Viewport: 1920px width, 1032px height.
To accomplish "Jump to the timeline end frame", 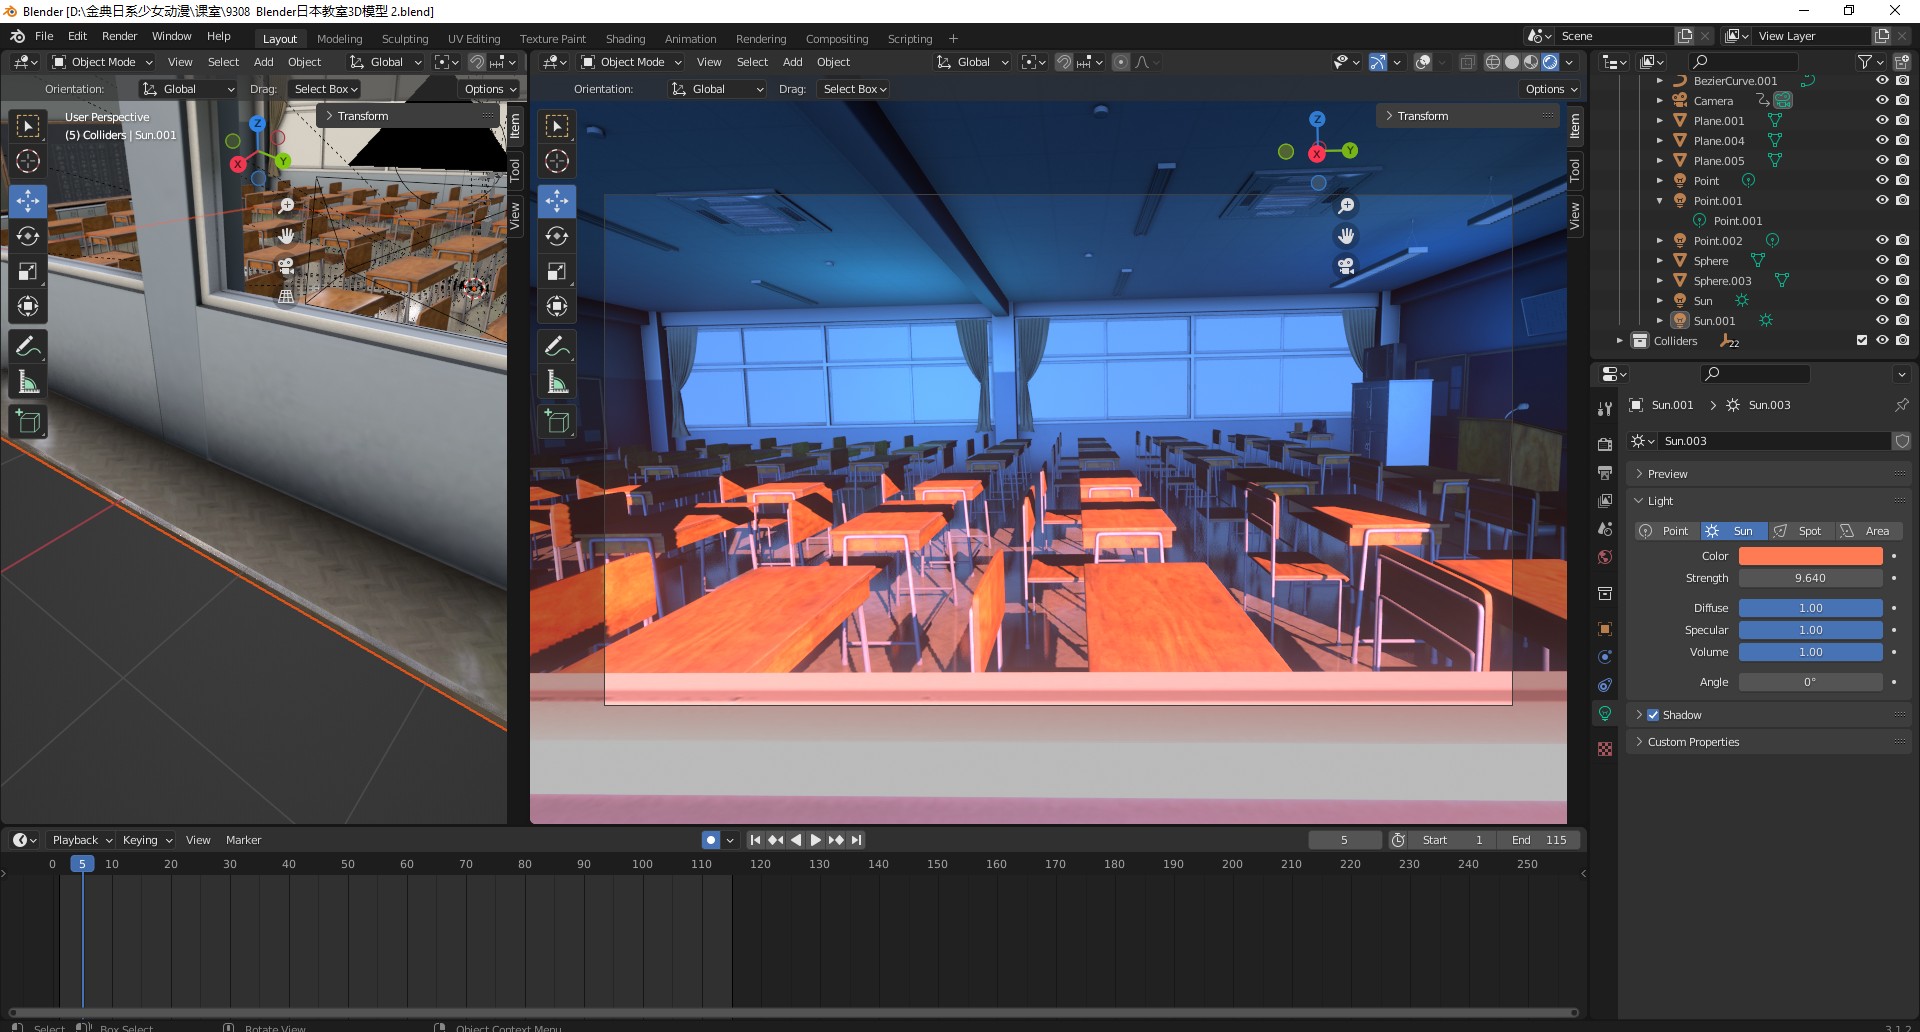I will click(x=857, y=840).
